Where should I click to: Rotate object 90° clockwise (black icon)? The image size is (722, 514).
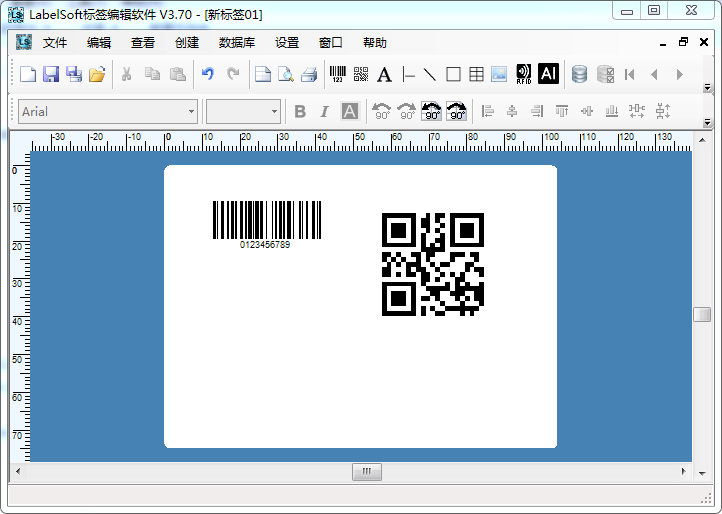coord(456,111)
